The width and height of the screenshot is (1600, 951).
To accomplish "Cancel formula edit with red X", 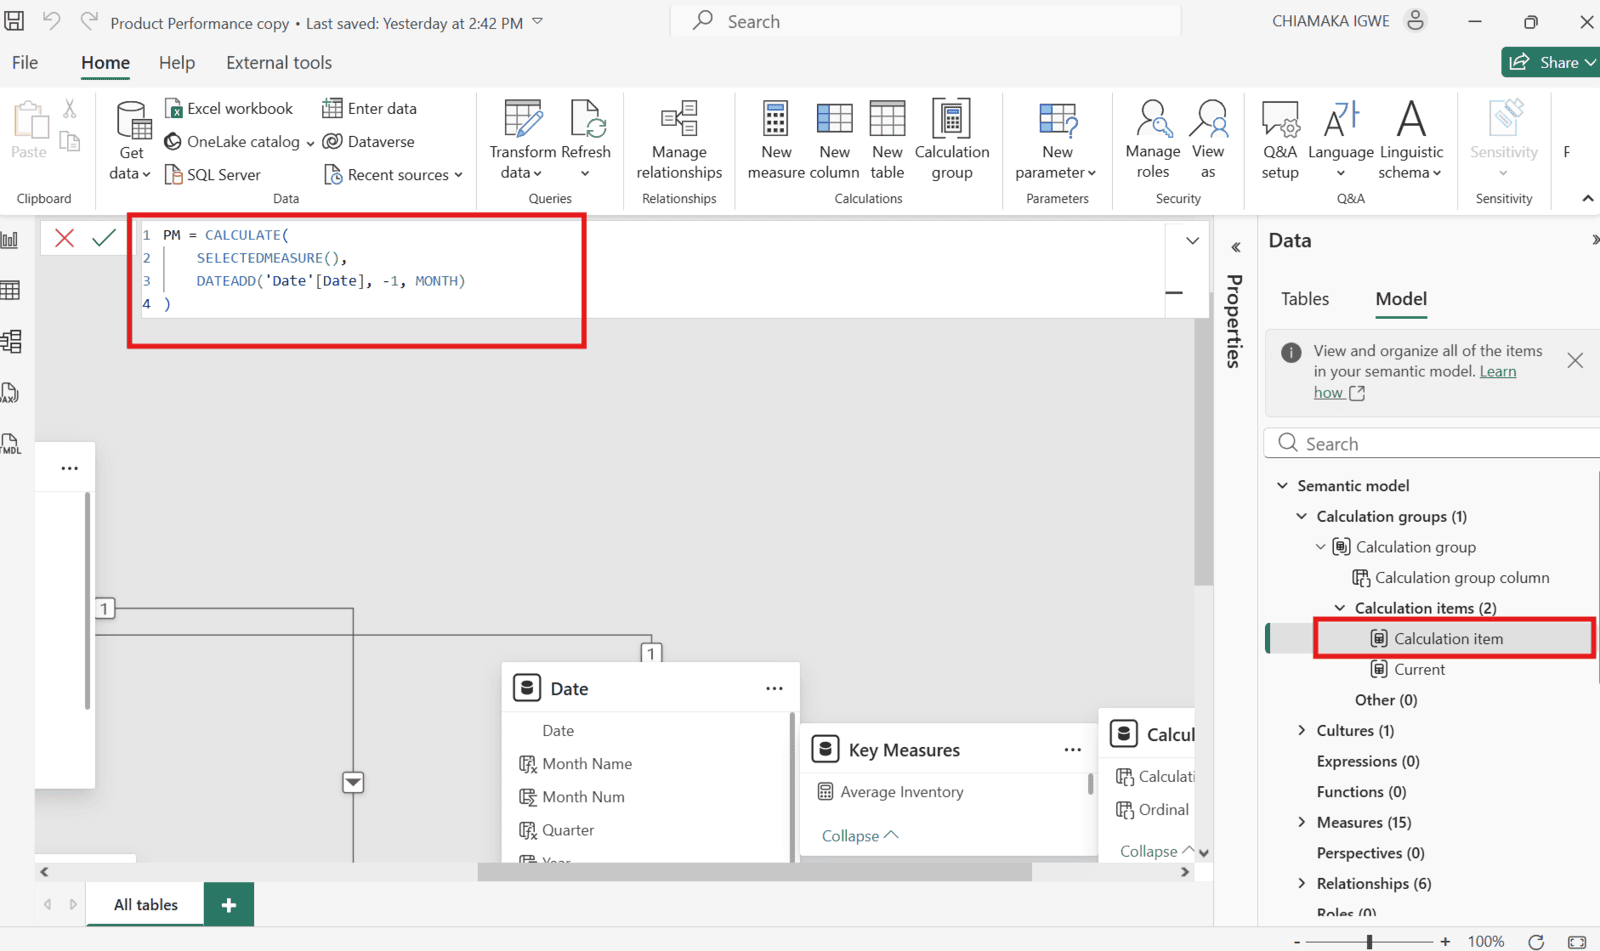I will click(65, 238).
